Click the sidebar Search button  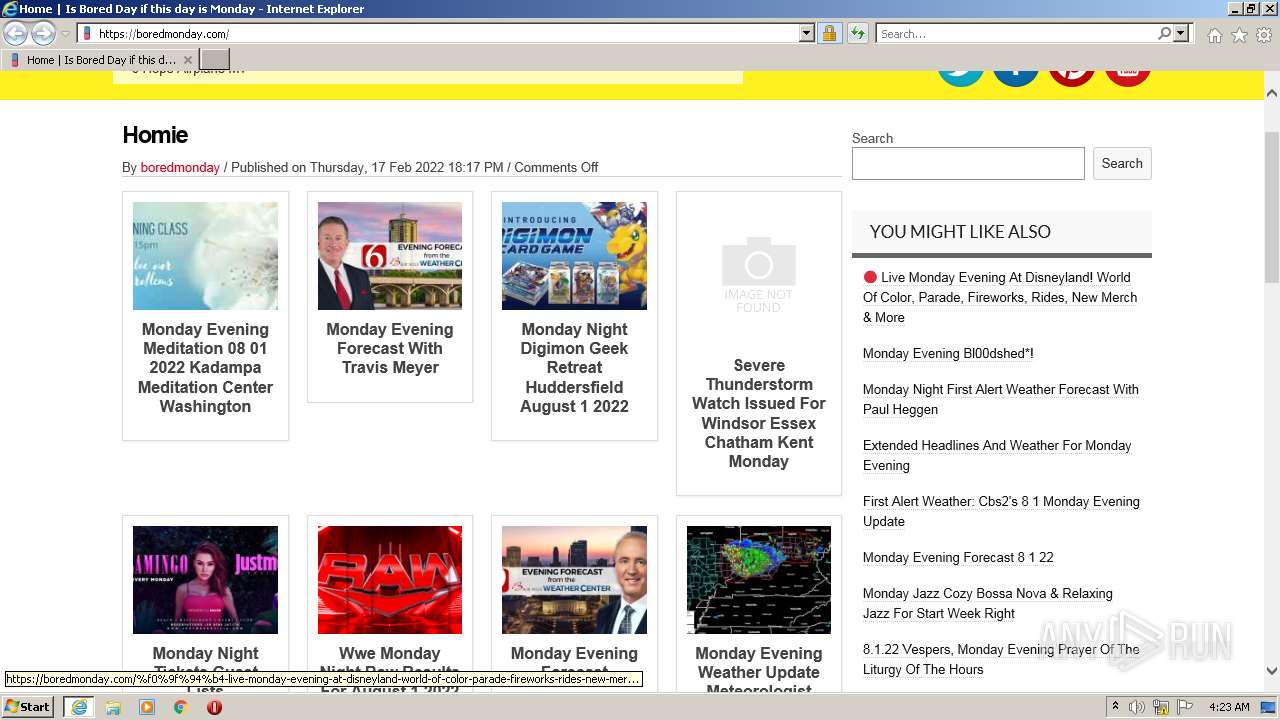[1122, 164]
